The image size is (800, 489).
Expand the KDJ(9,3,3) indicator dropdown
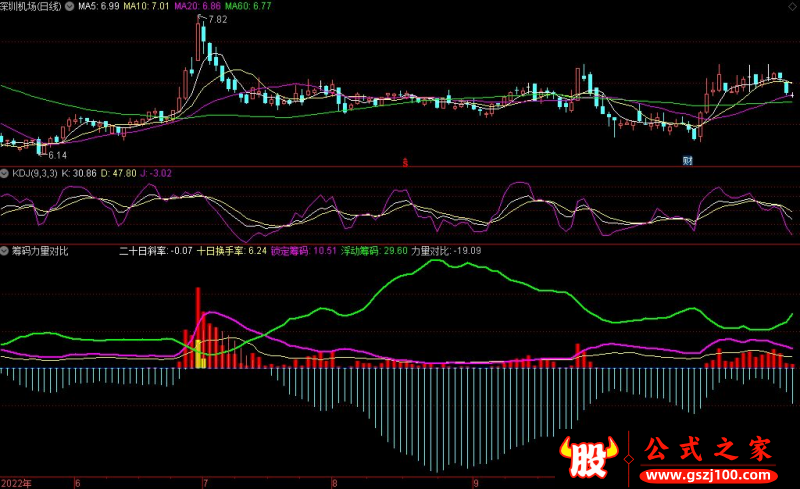[x=5, y=174]
